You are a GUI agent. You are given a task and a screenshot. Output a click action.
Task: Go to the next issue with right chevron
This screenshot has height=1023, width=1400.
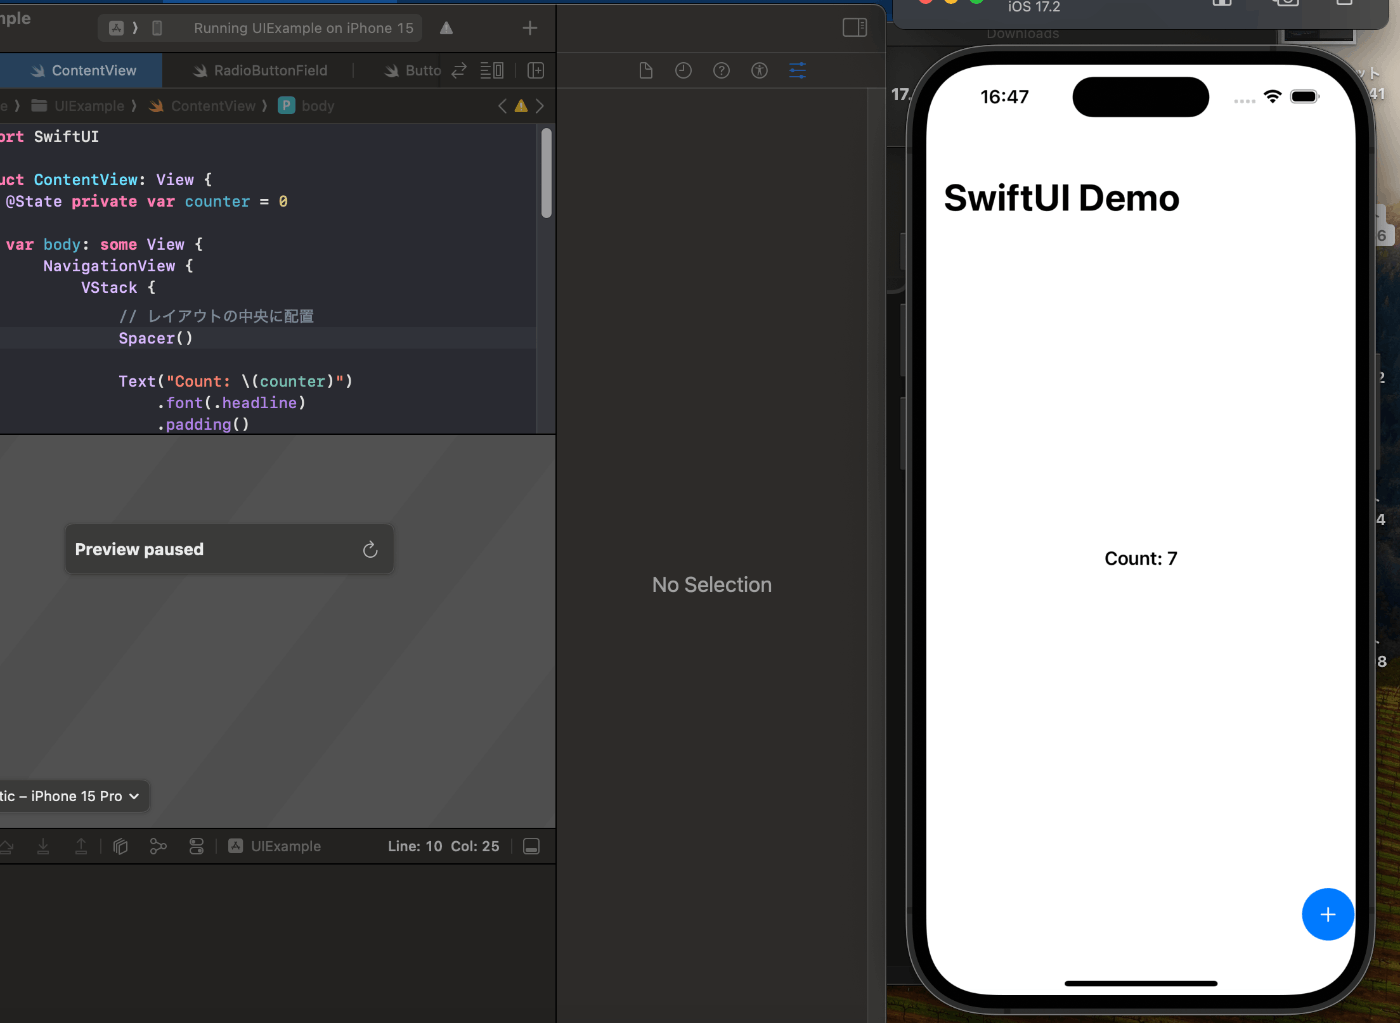tap(540, 106)
